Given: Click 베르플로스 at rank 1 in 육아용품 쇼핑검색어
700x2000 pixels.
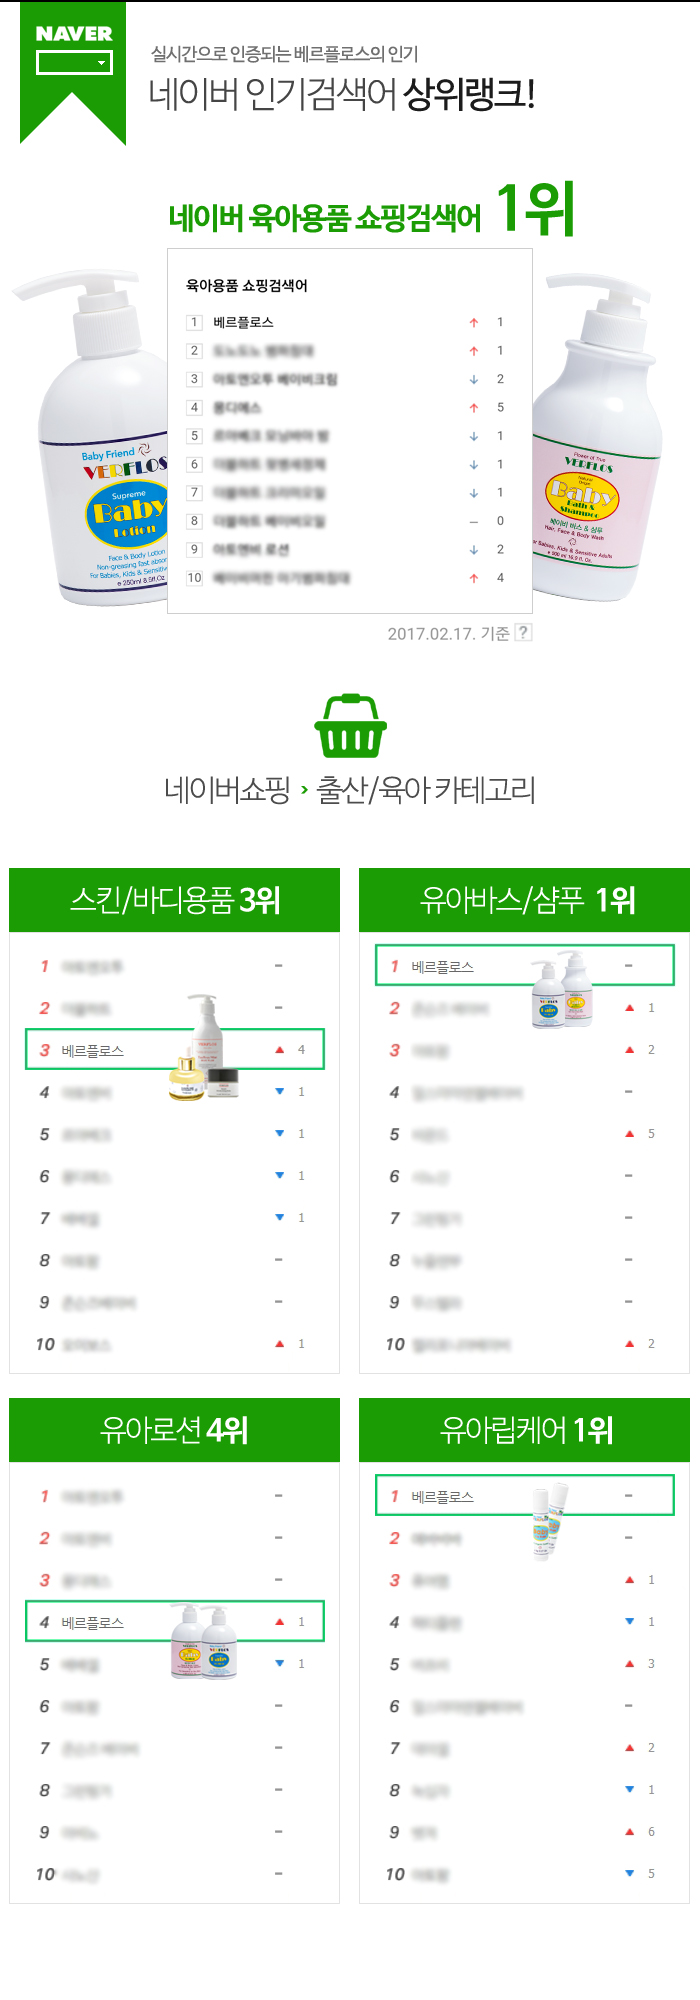Looking at the screenshot, I should click(x=243, y=322).
